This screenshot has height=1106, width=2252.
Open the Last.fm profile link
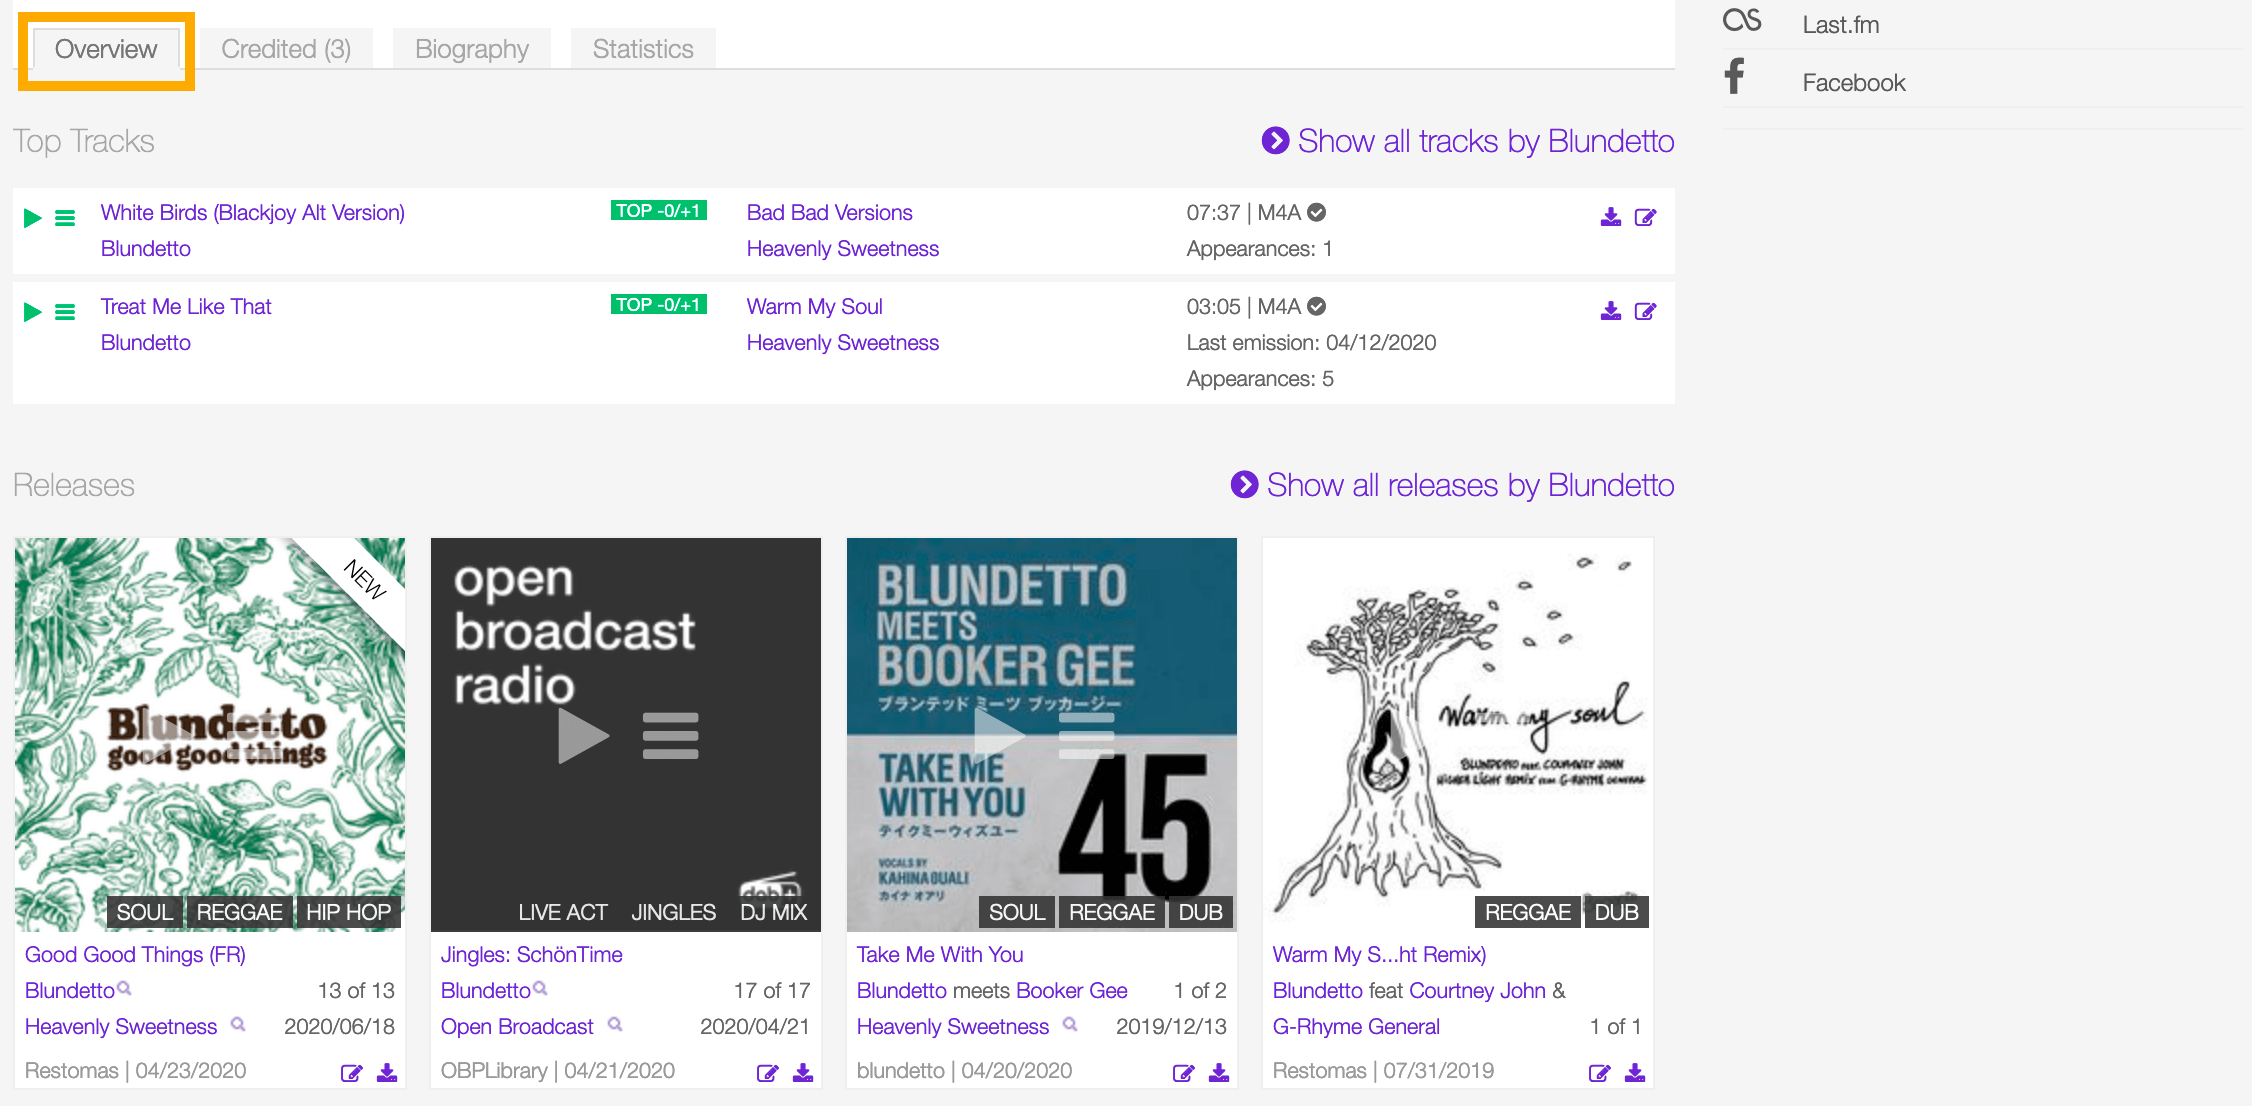click(x=1841, y=25)
